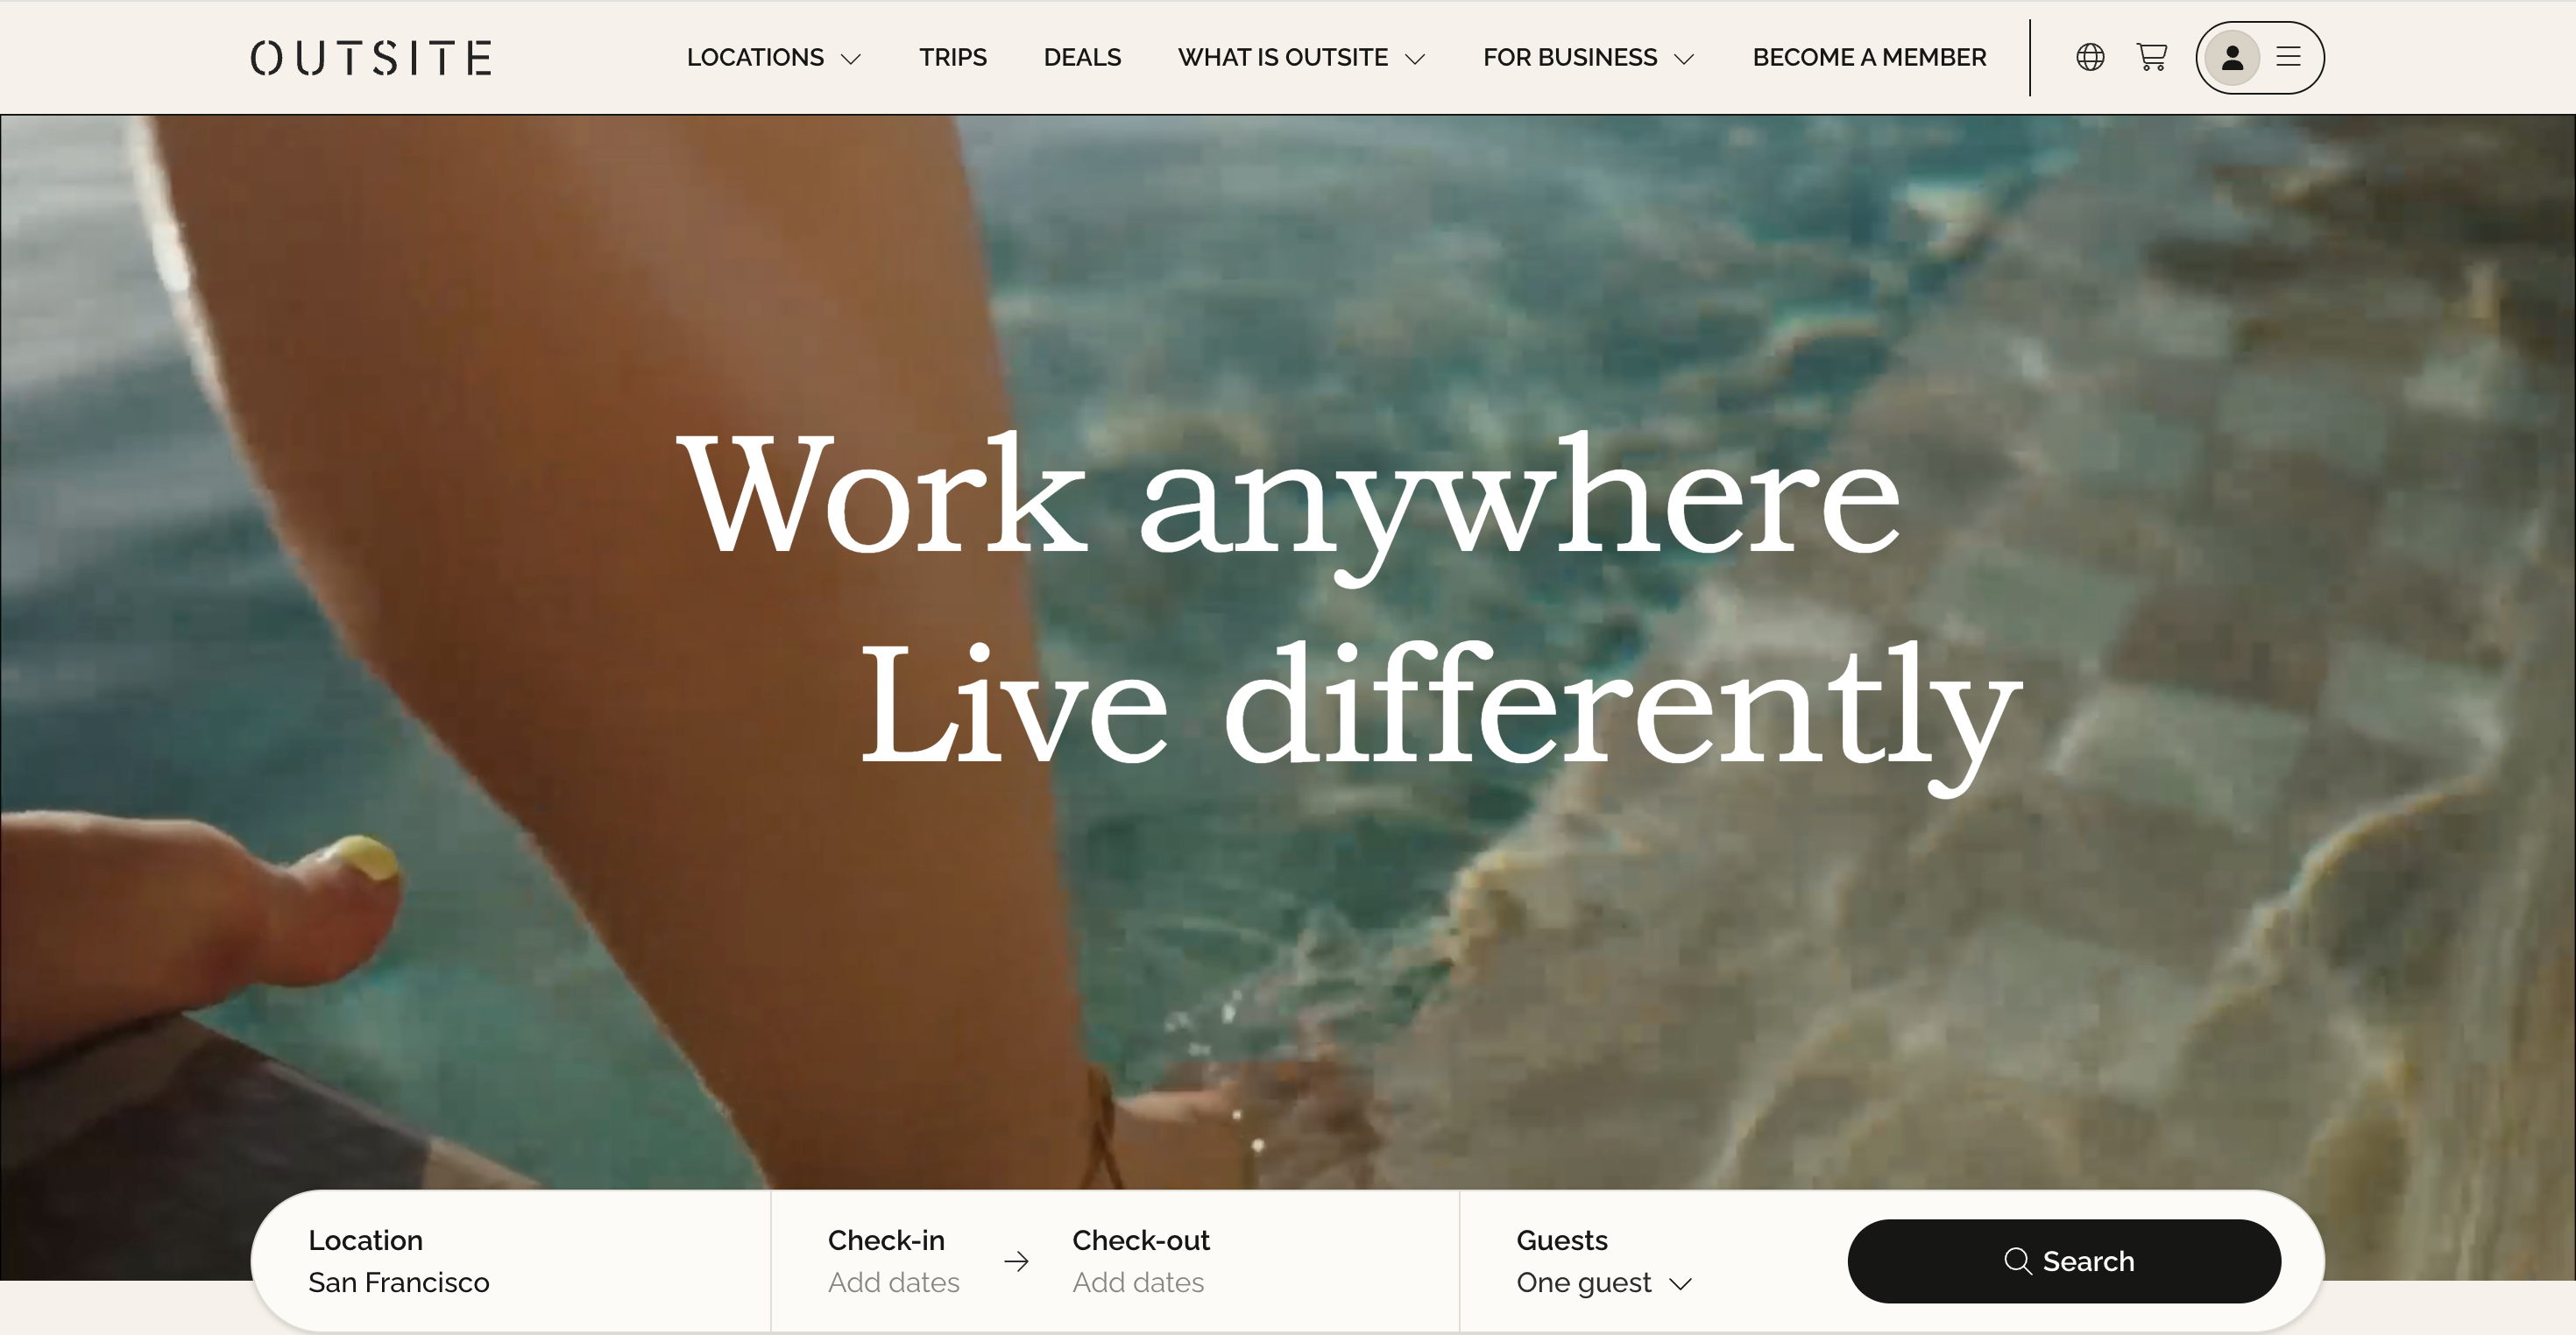
Task: Select the Location field showing San Francisco
Action: (x=511, y=1261)
